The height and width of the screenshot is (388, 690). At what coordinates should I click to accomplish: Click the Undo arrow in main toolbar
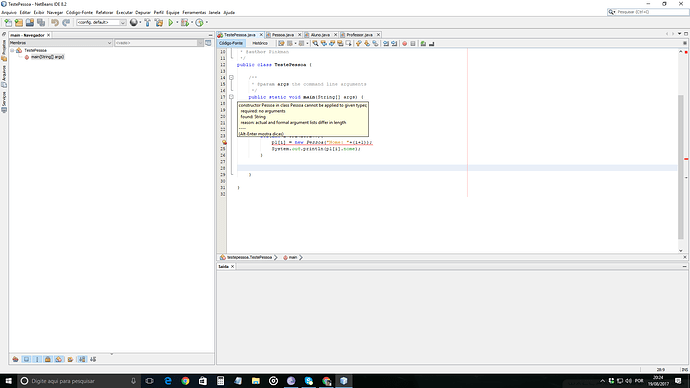[55, 22]
